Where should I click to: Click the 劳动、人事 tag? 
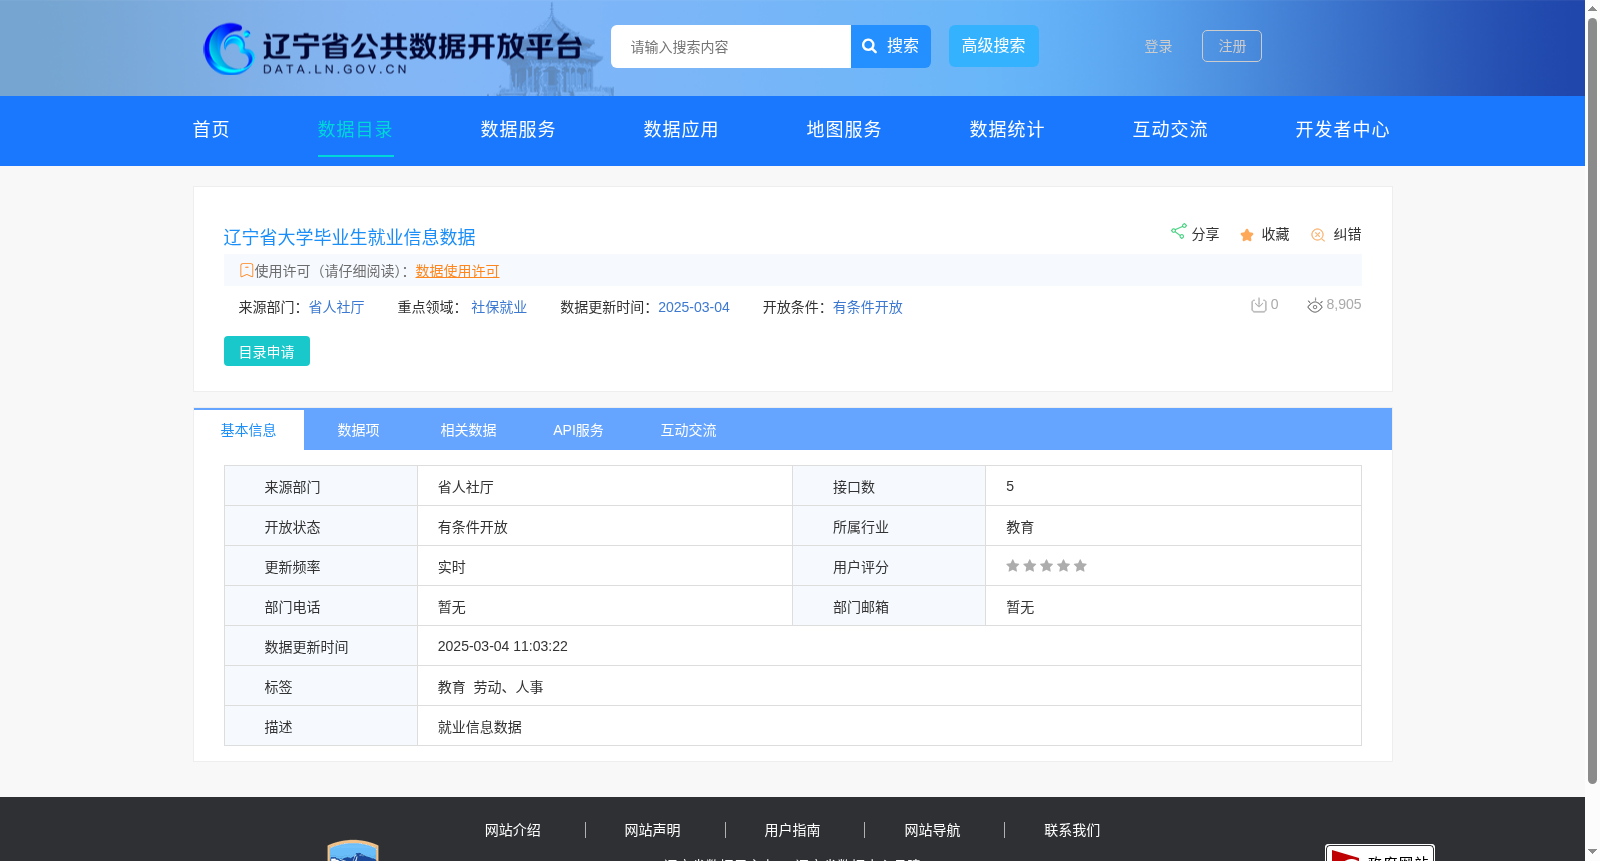tap(508, 687)
